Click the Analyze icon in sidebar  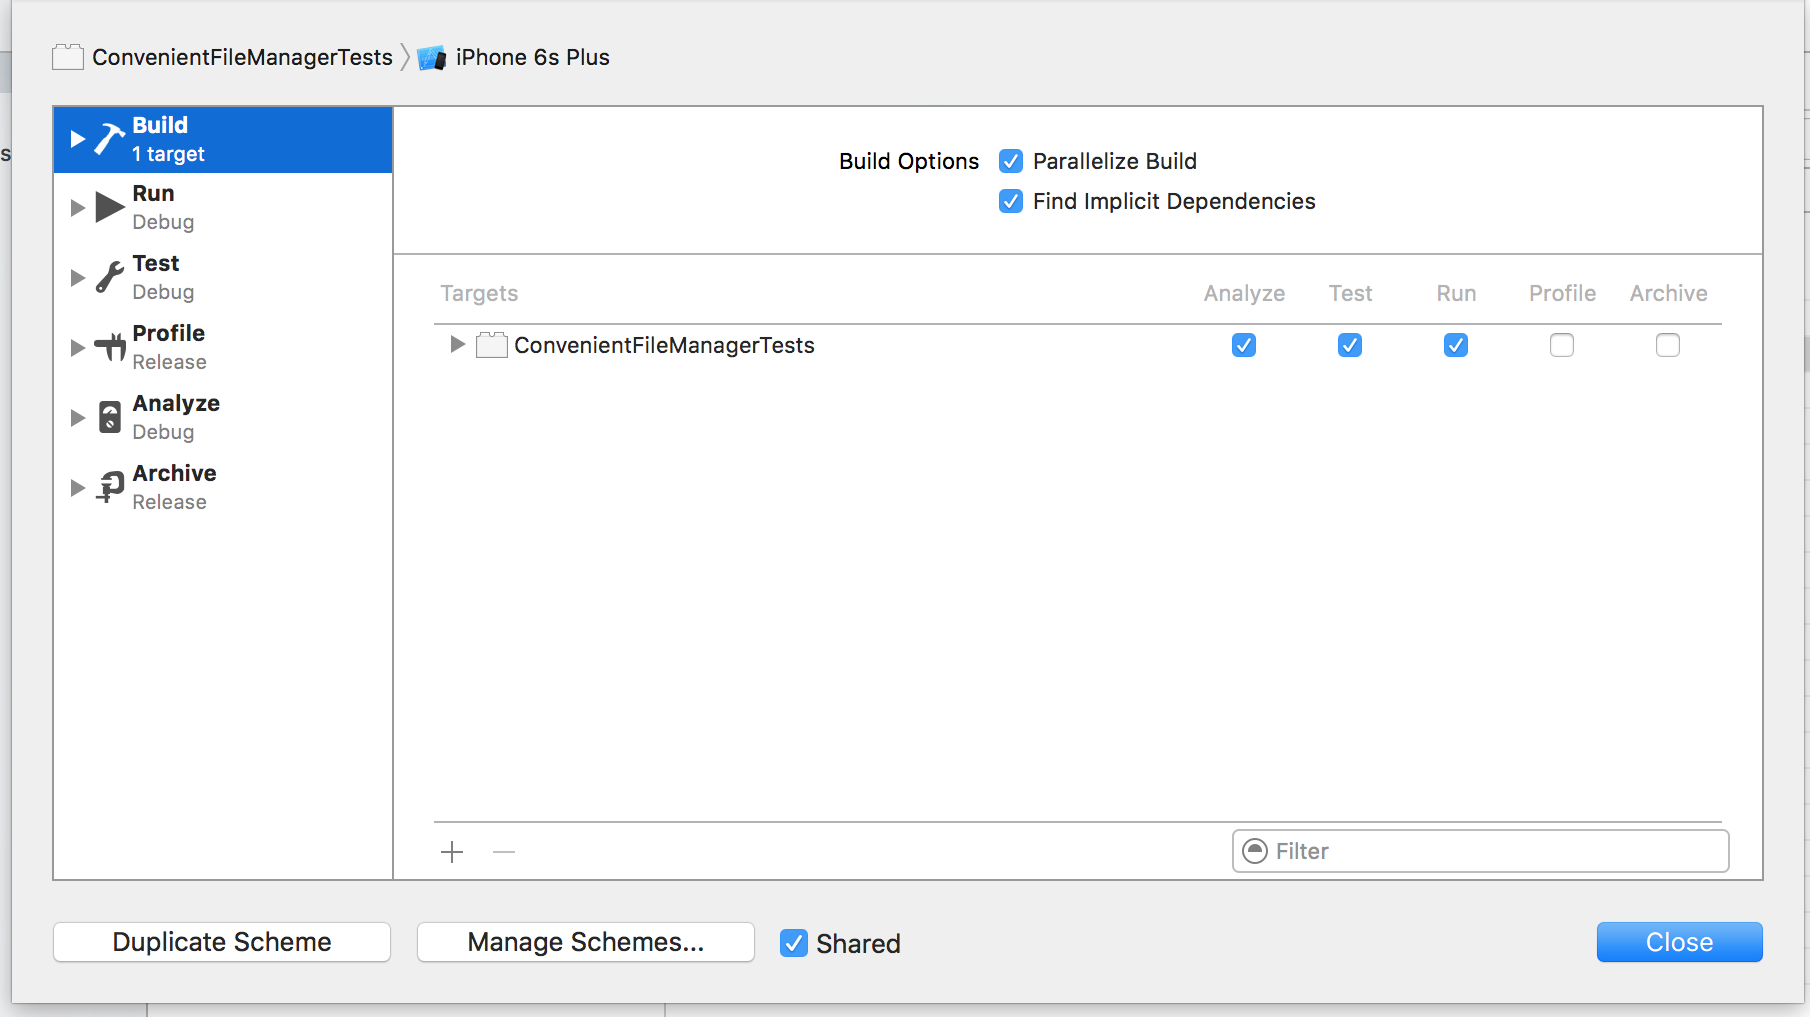click(109, 417)
